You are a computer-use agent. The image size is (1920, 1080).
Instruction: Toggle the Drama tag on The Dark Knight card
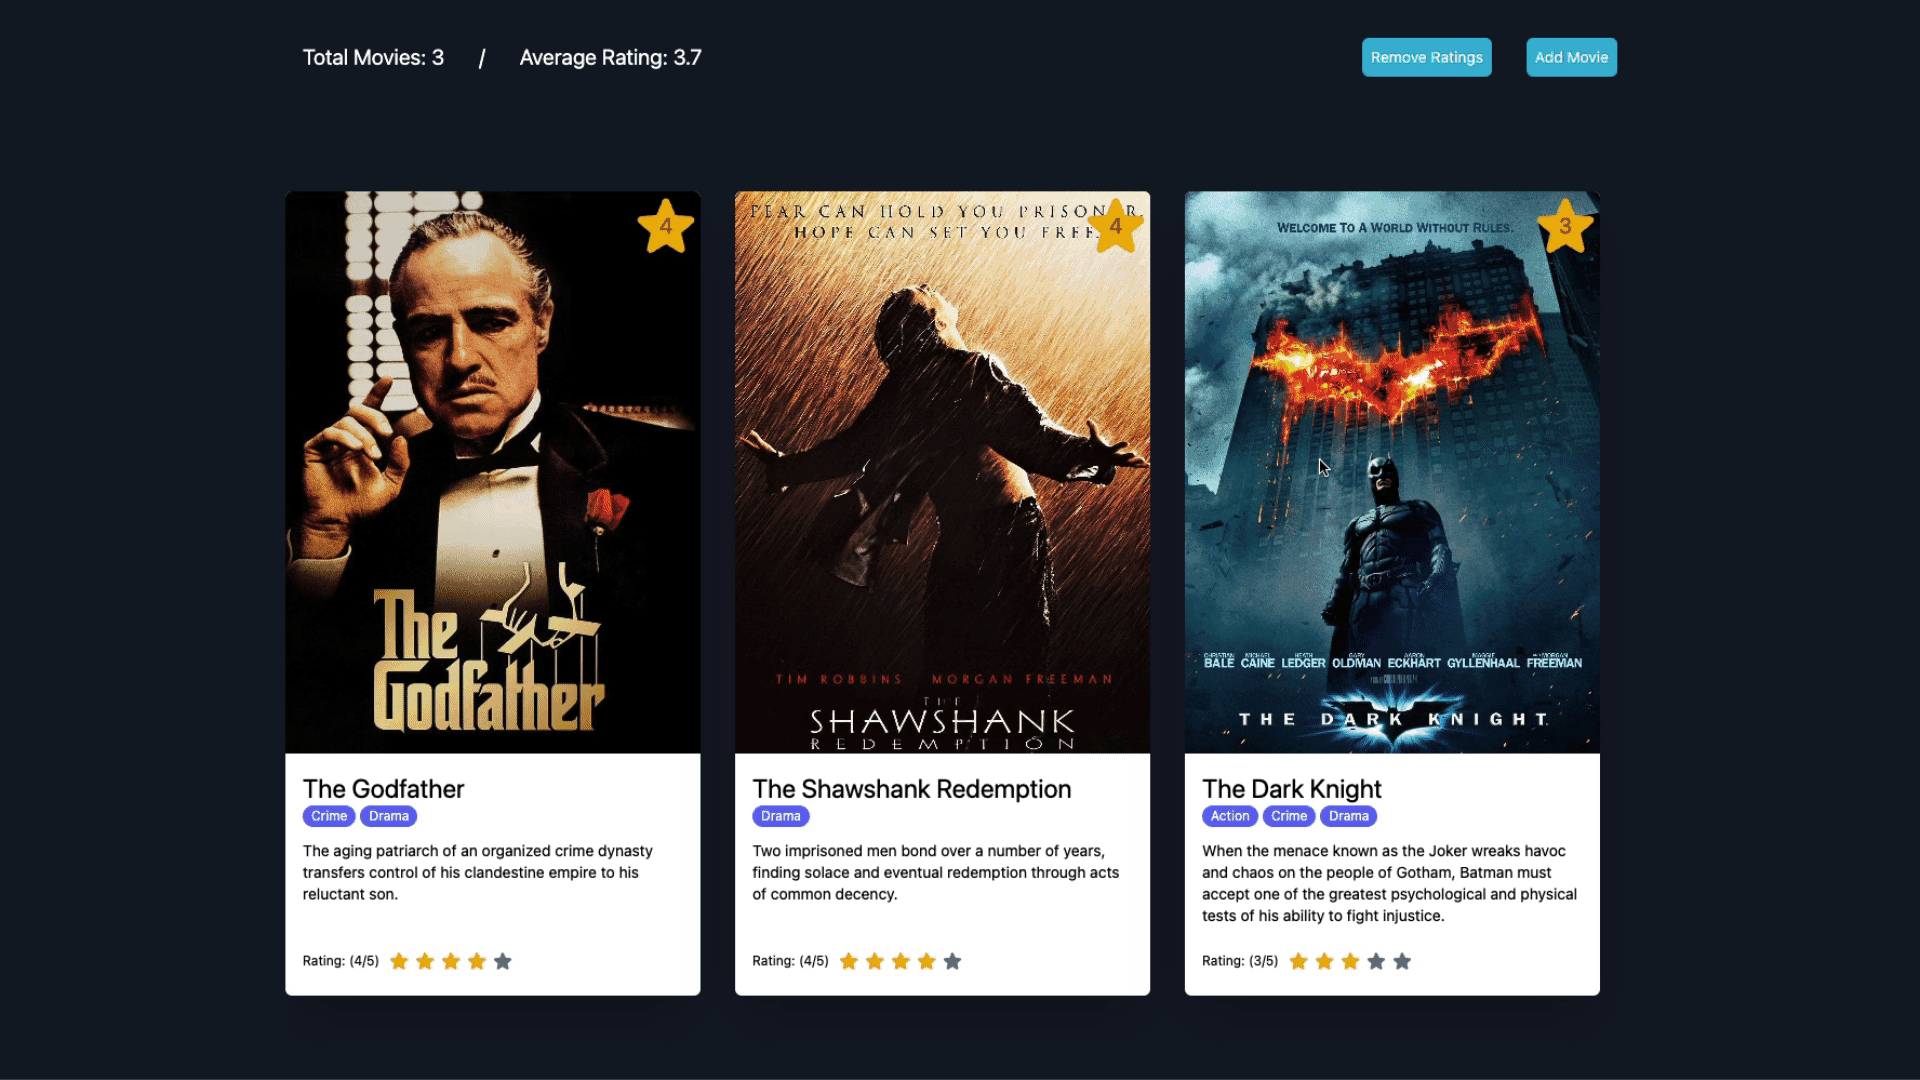pyautogui.click(x=1348, y=815)
